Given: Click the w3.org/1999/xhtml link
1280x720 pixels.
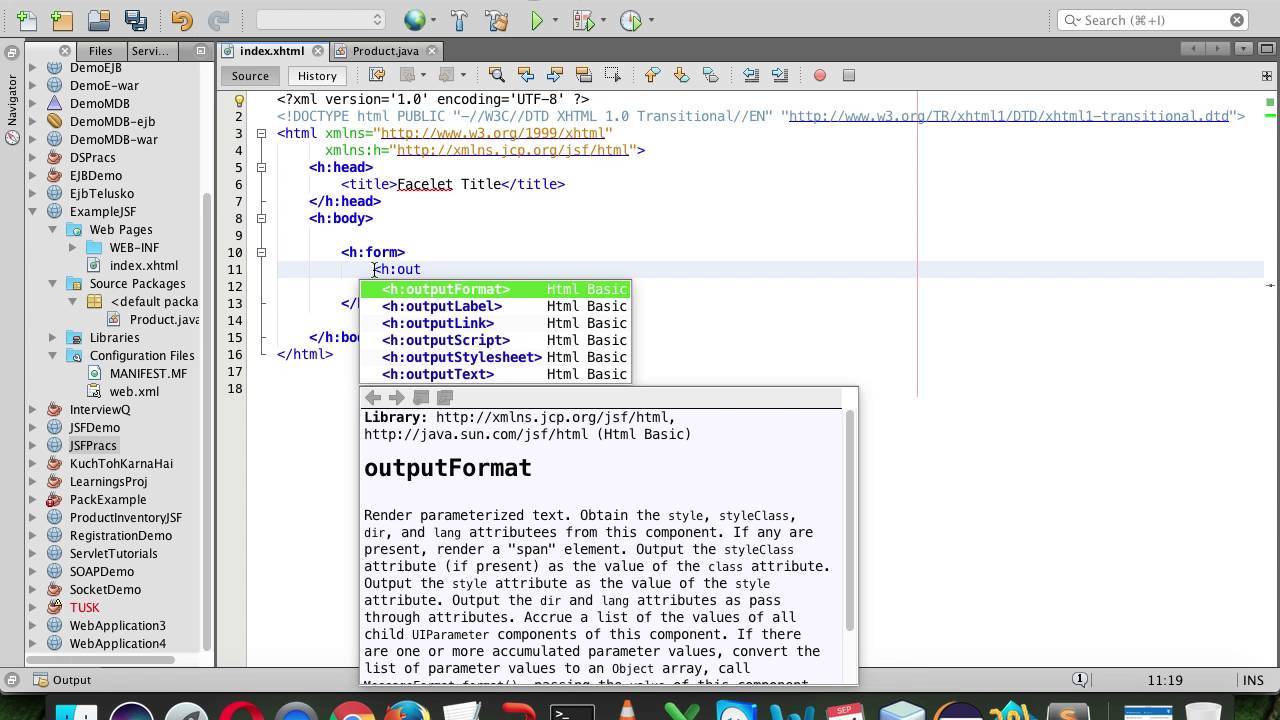Looking at the screenshot, I should coord(492,133).
